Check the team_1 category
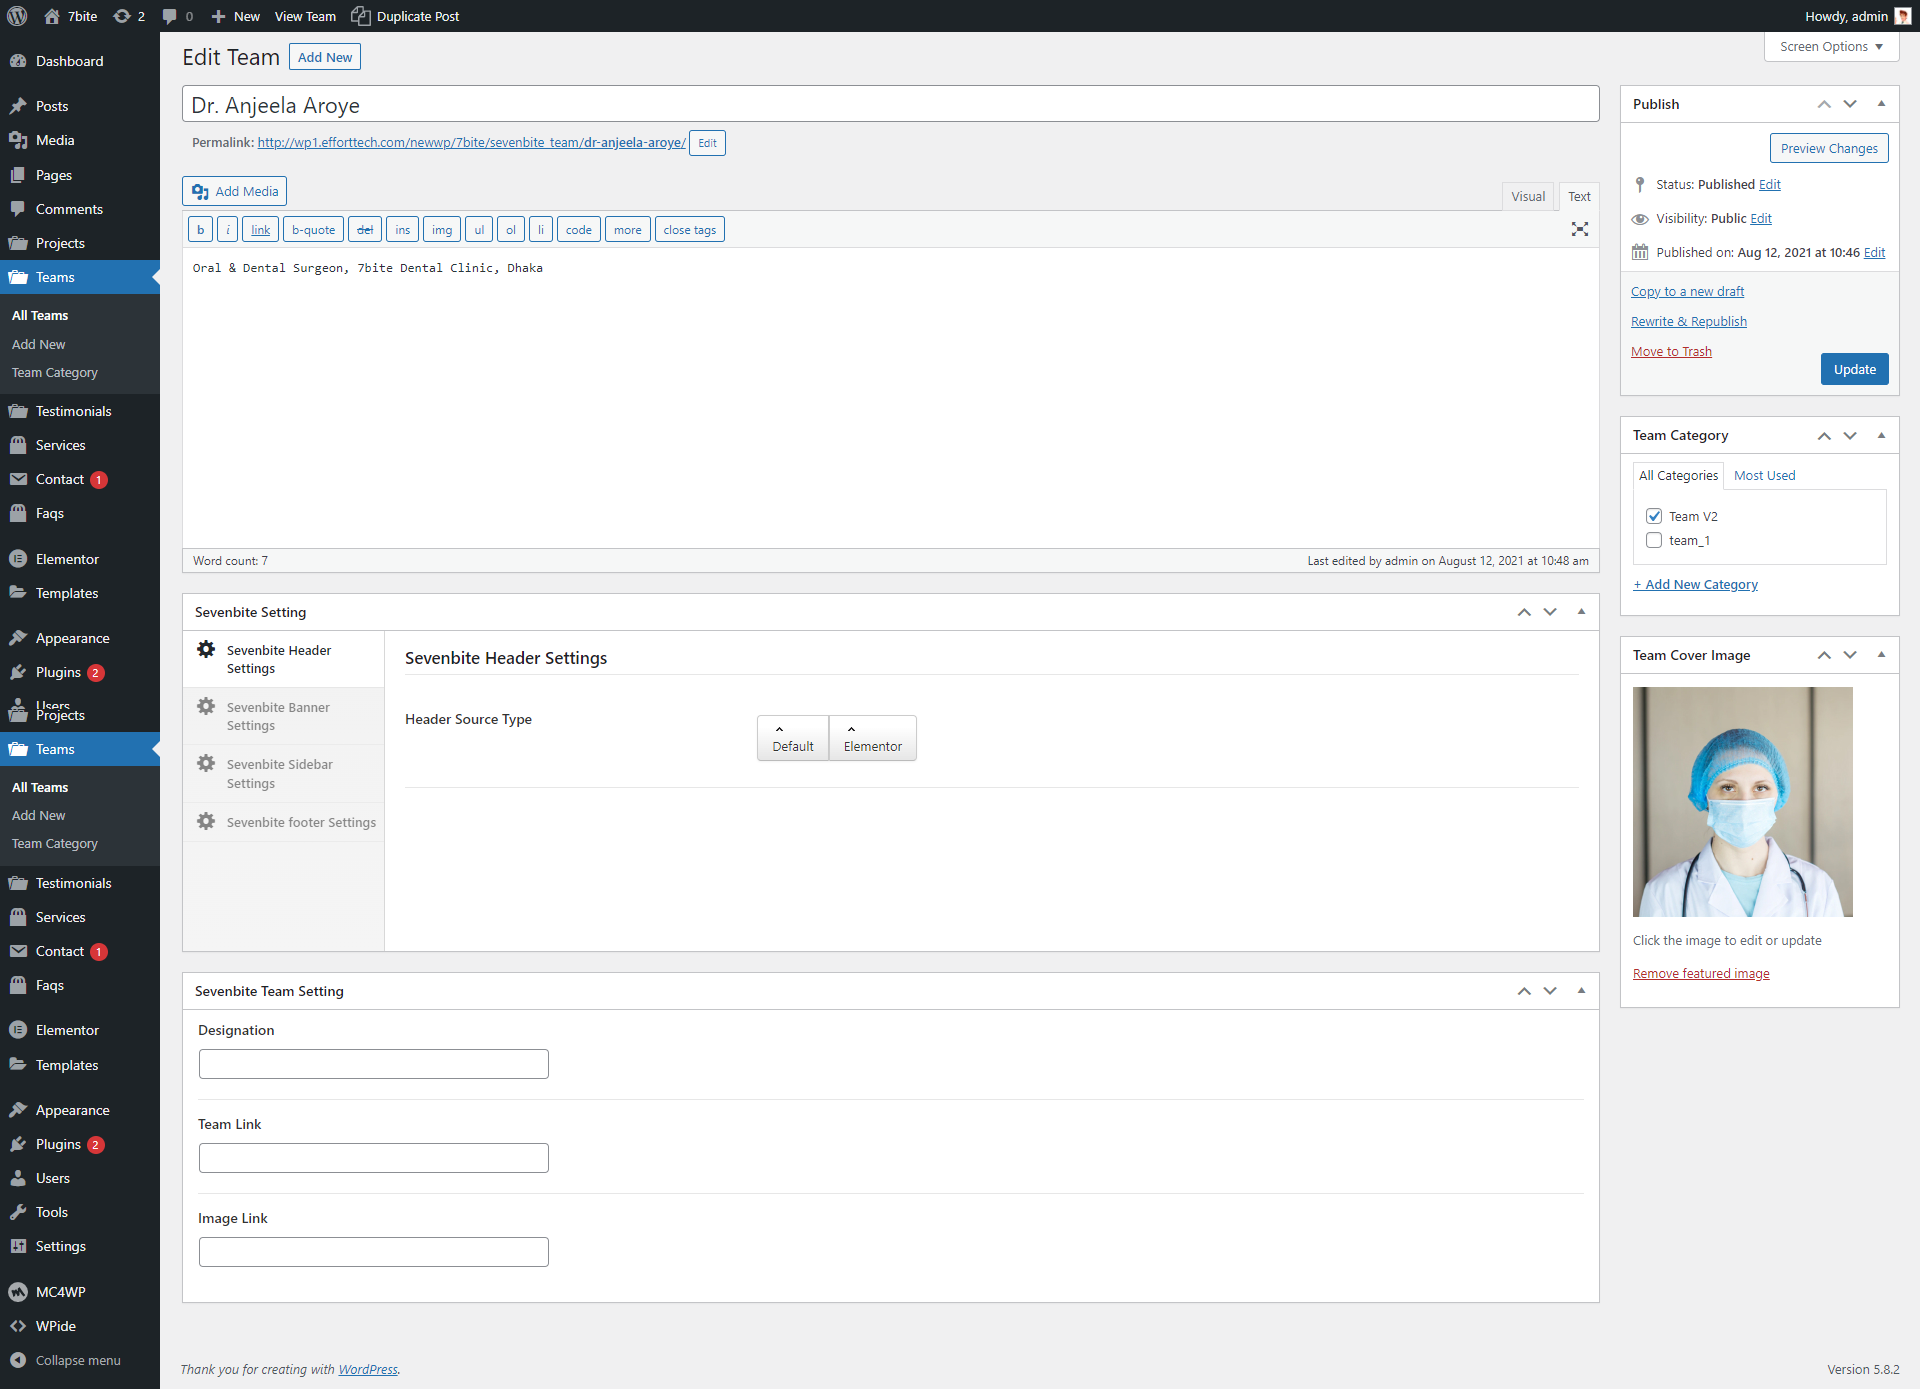1920x1389 pixels. pyautogui.click(x=1654, y=540)
